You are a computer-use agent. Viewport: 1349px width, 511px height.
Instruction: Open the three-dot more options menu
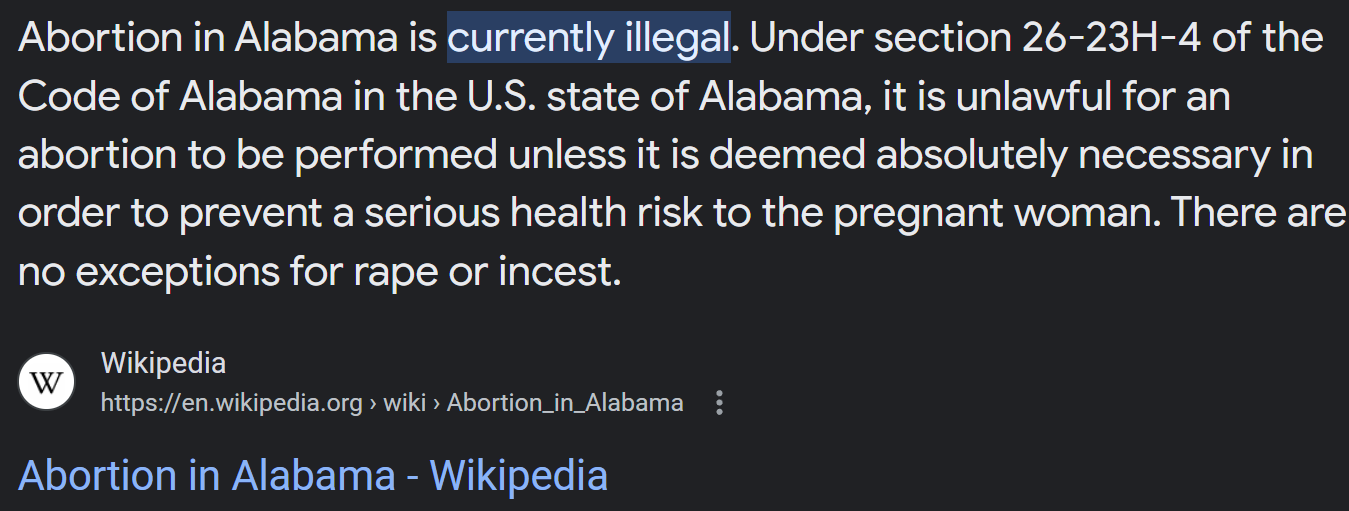[x=719, y=403]
